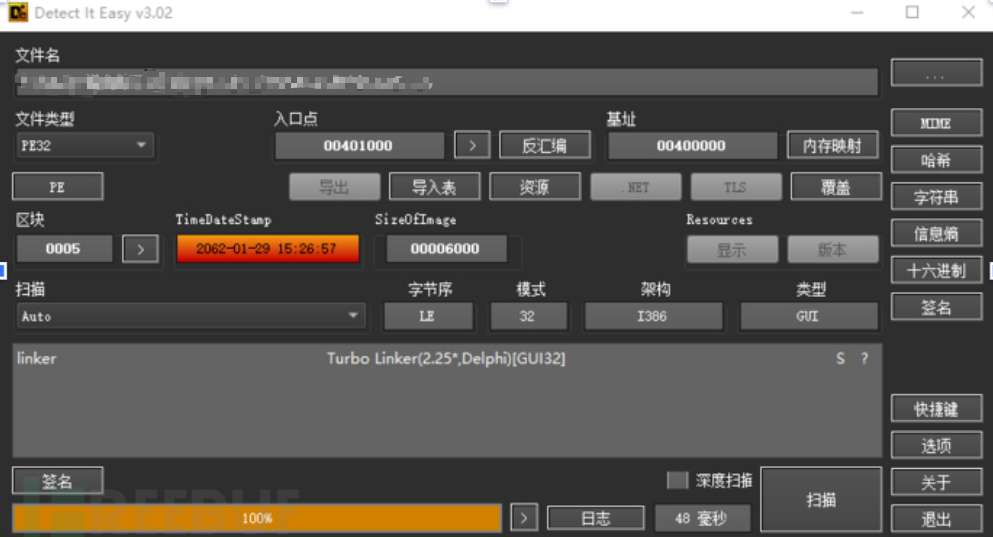Click the file name path field
Screen dimensions: 993x537
pyautogui.click(x=446, y=82)
